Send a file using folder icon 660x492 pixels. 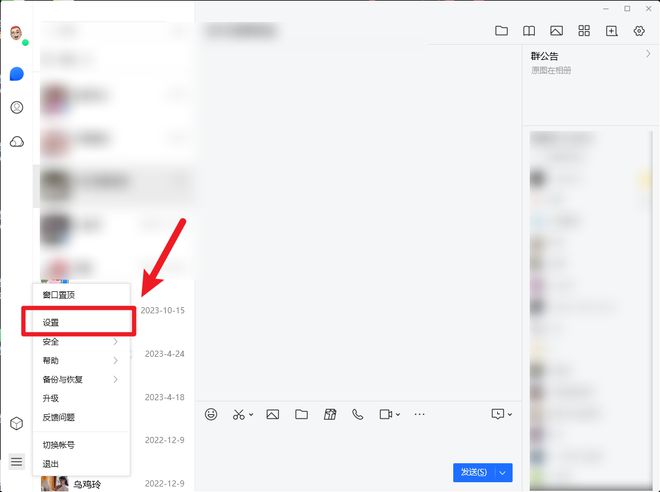coord(301,415)
